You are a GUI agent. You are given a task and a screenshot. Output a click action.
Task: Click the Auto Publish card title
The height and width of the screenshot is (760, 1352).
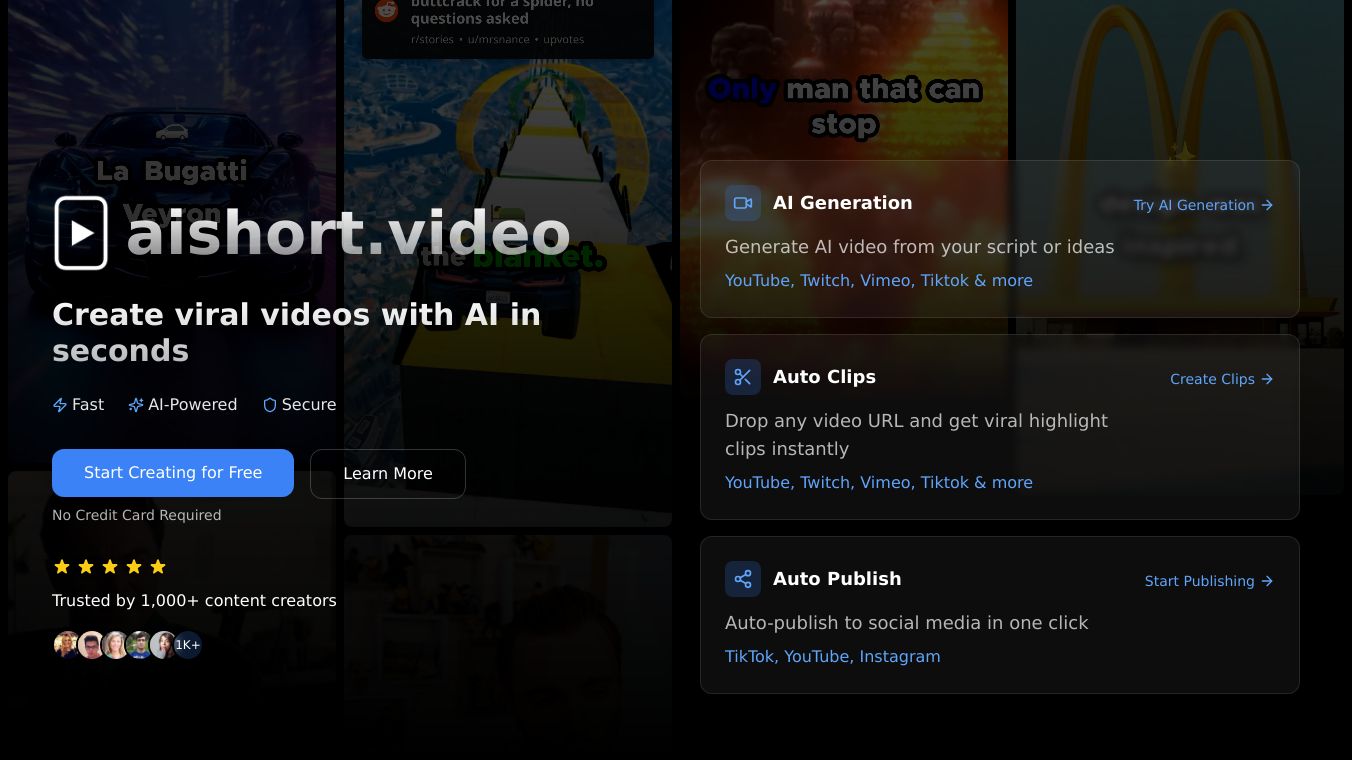(x=837, y=579)
